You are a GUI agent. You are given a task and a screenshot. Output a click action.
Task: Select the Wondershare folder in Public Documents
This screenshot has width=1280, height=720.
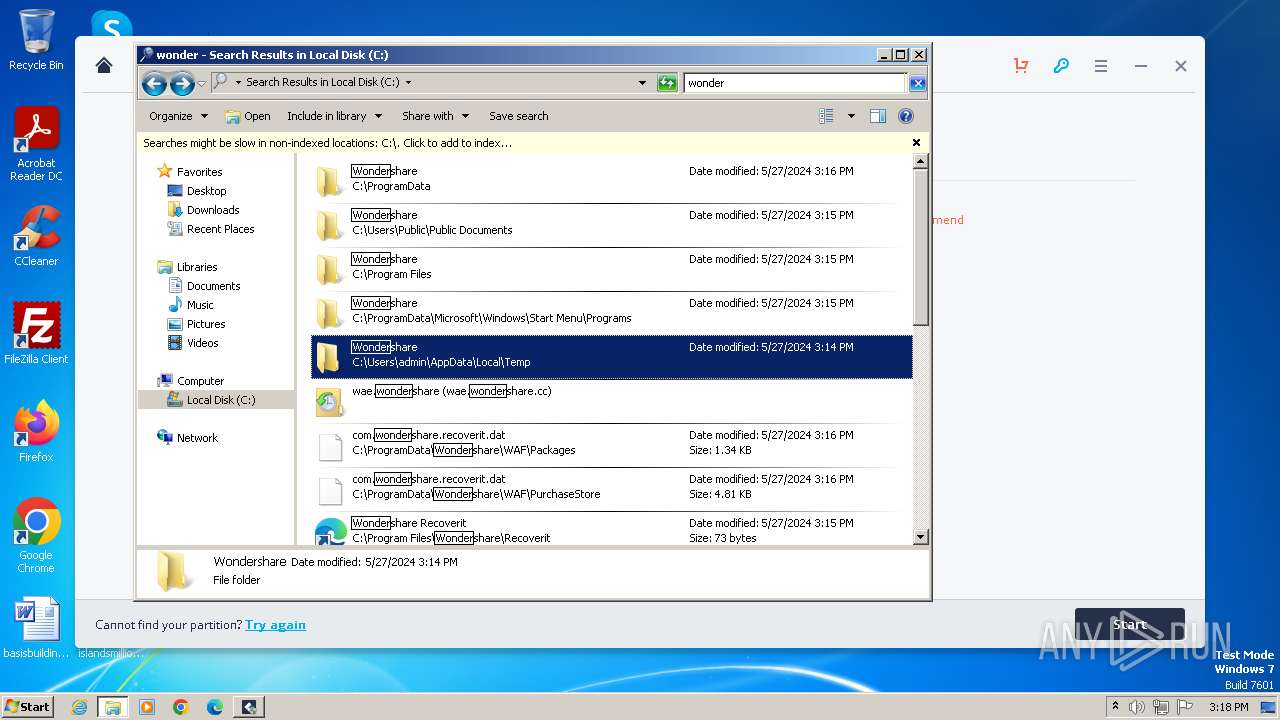click(611, 224)
